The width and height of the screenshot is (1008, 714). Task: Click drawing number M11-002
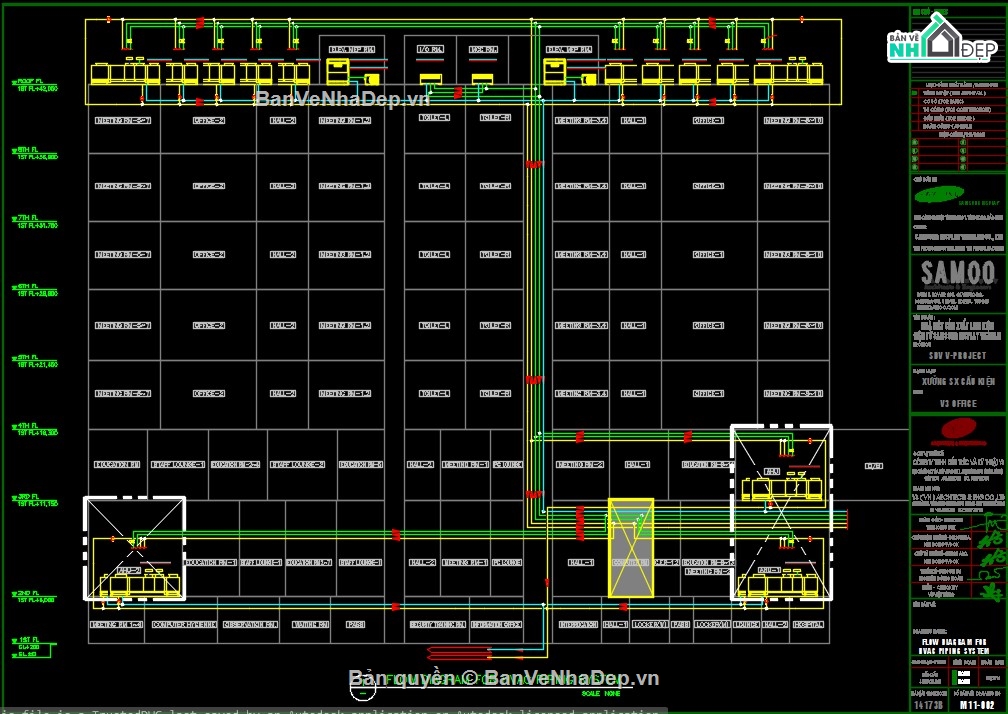point(980,704)
